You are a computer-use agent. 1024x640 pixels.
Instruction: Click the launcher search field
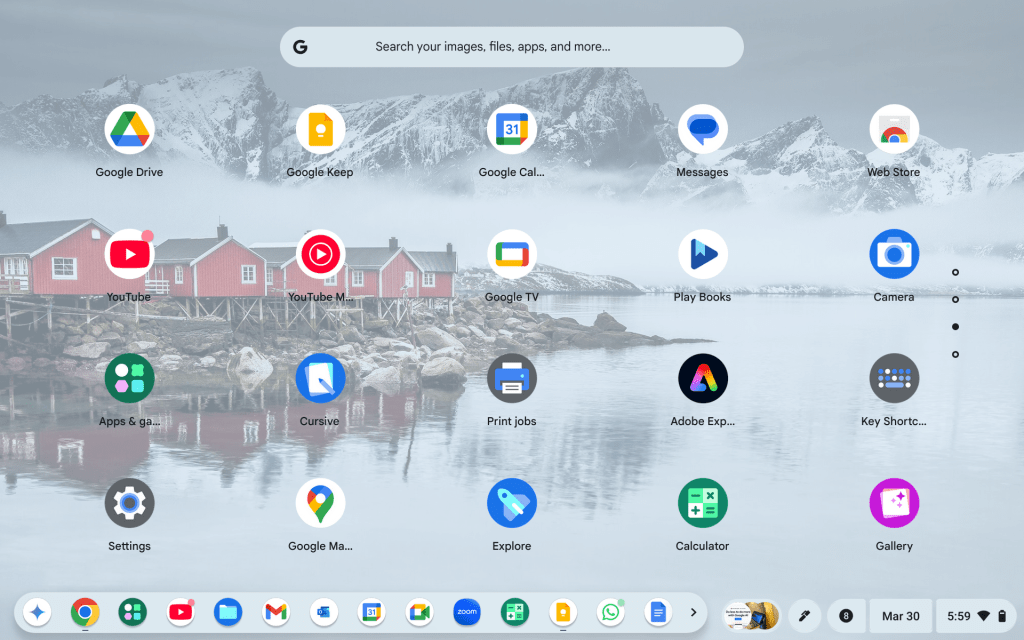click(511, 47)
